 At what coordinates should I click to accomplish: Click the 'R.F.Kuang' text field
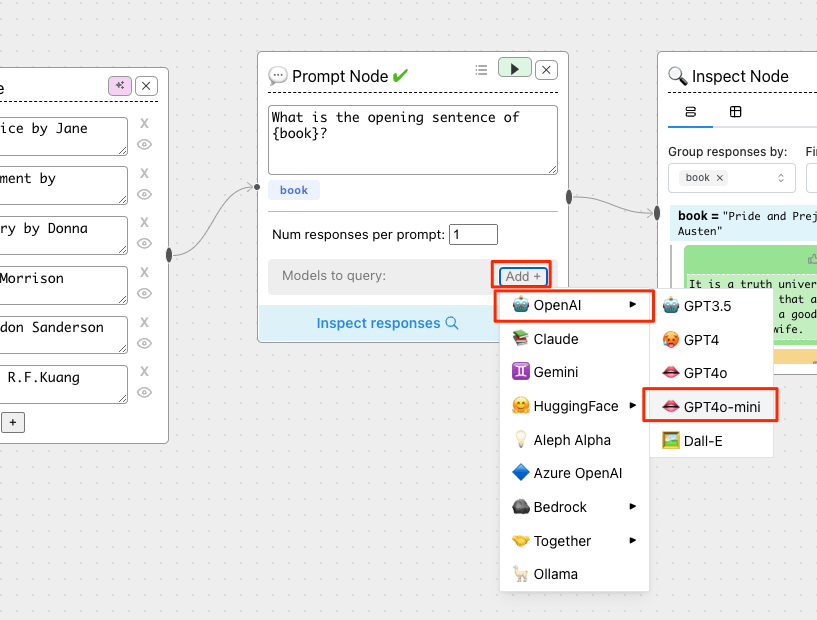pyautogui.click(x=63, y=384)
